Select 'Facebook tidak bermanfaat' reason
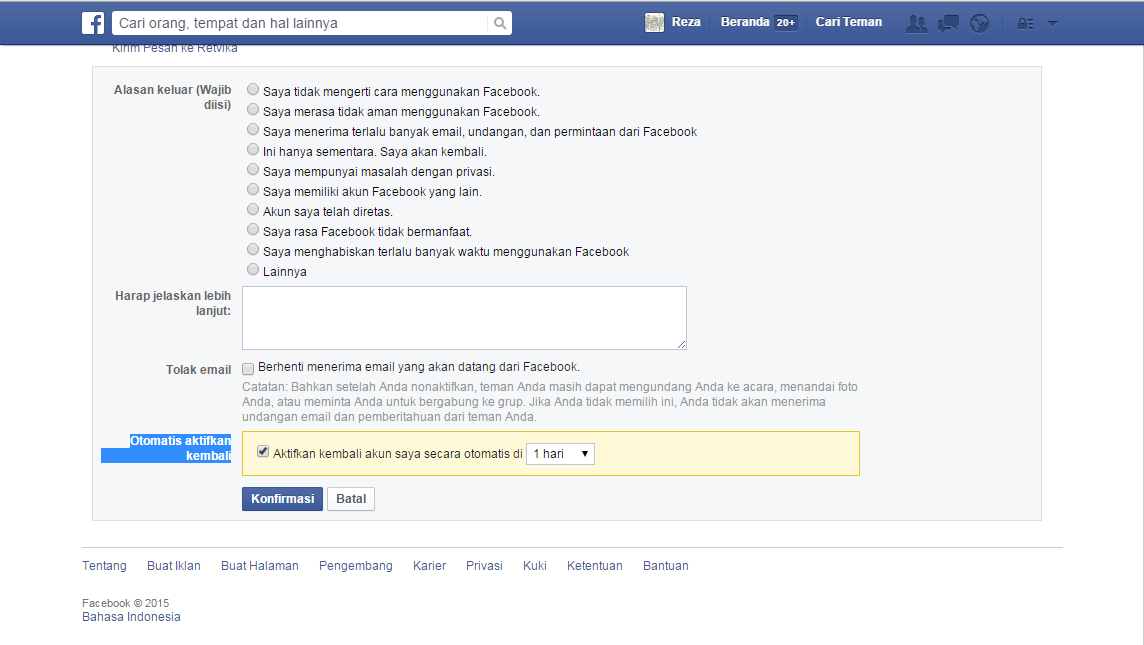Screen dimensions: 1144x645 pos(252,230)
